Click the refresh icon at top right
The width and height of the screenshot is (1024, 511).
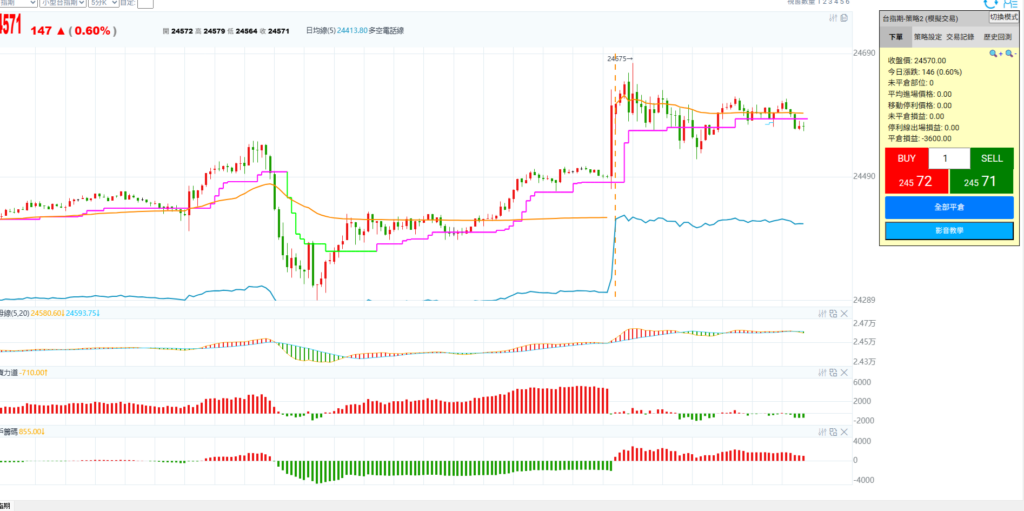990,4
